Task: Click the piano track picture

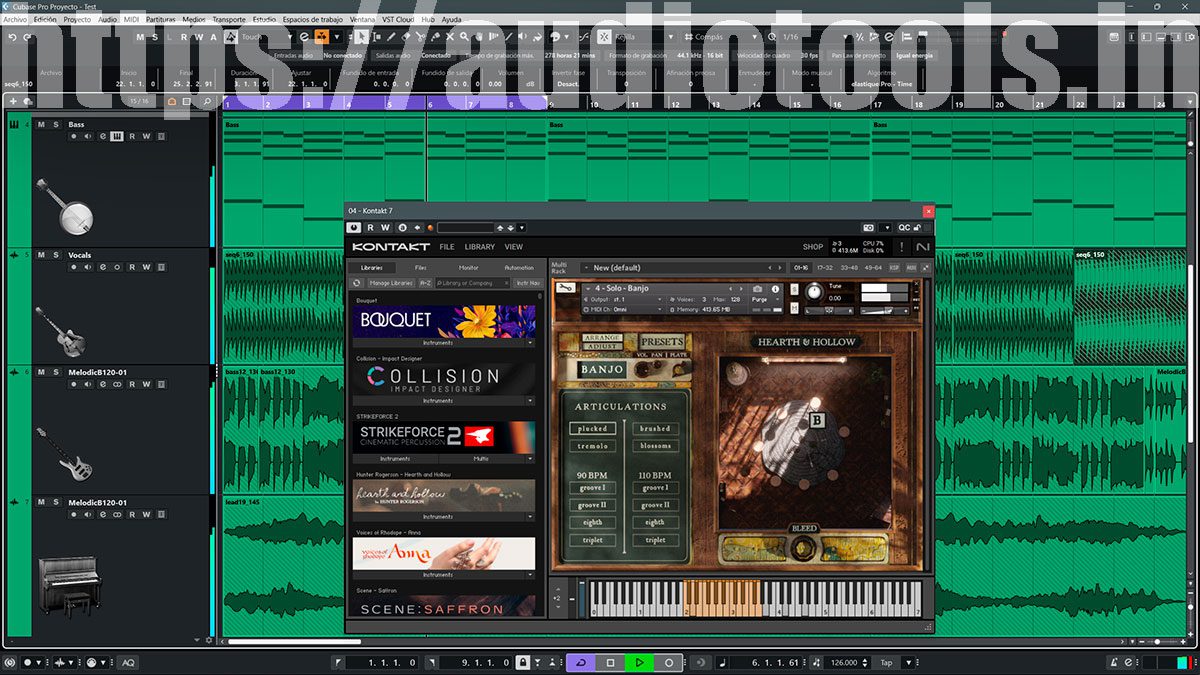Action: click(68, 588)
